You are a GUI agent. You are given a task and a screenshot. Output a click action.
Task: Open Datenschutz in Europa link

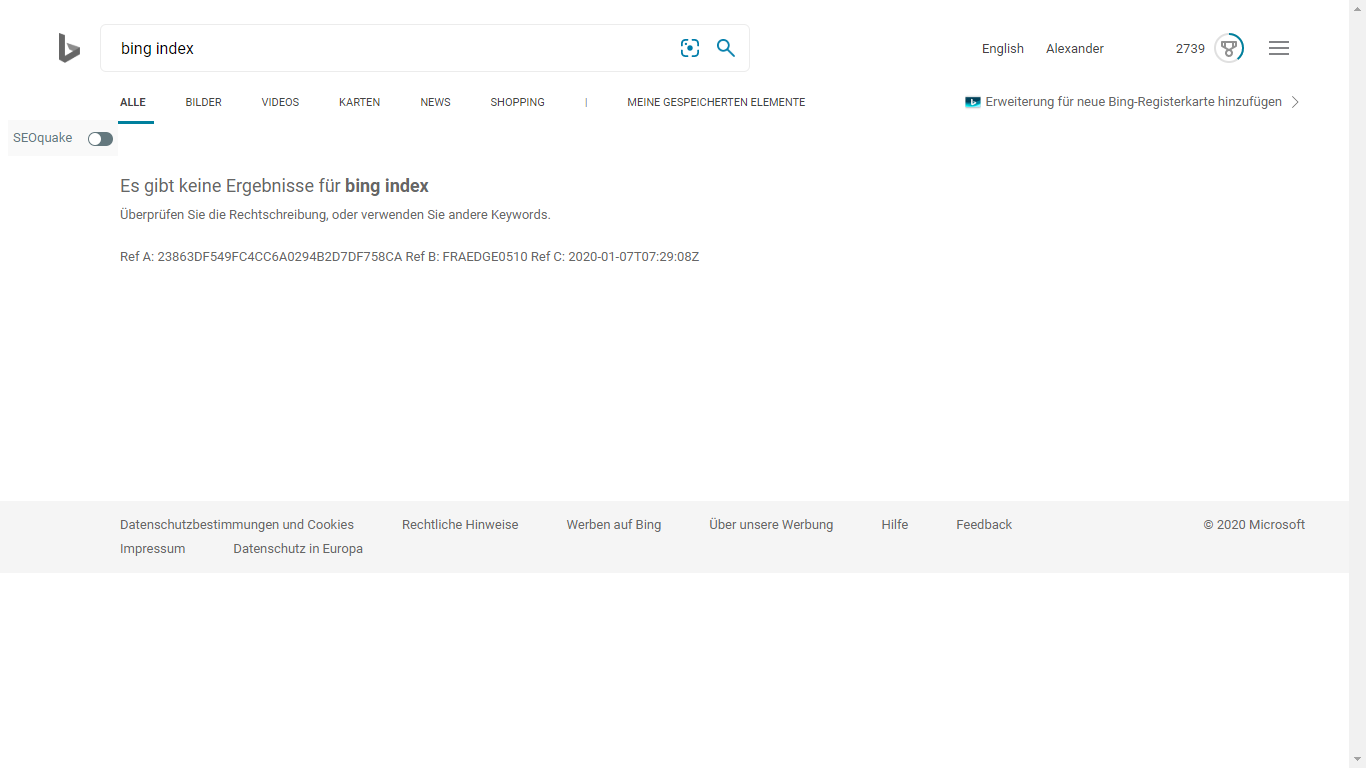(298, 549)
